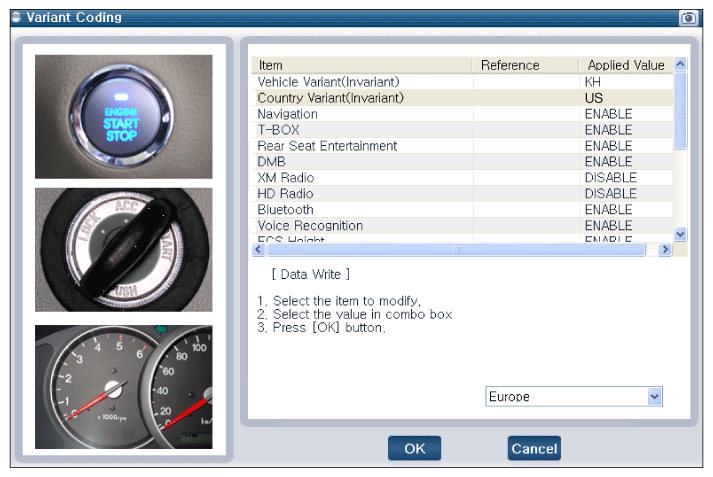The image size is (713, 477).
Task: Click the Item column header
Action: coord(362,65)
